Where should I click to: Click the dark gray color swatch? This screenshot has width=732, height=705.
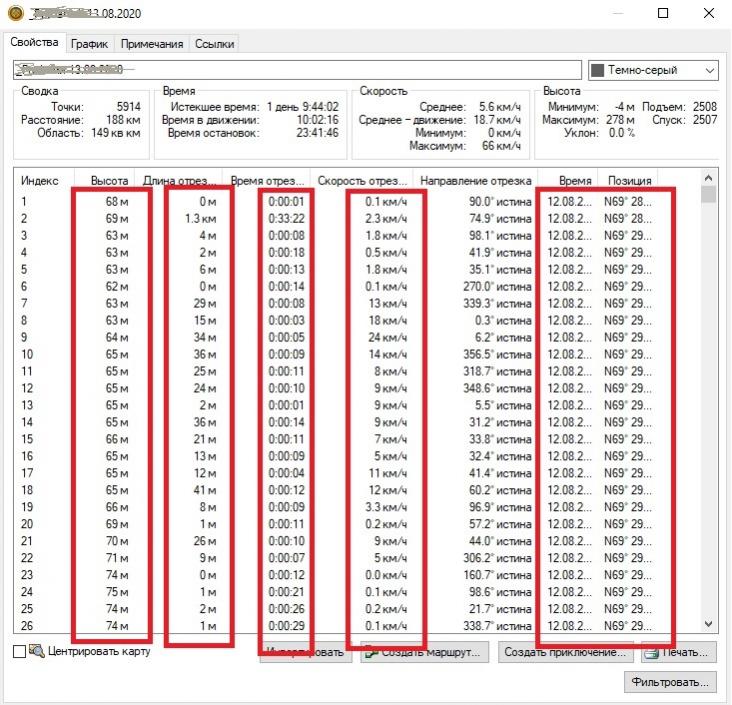point(598,70)
